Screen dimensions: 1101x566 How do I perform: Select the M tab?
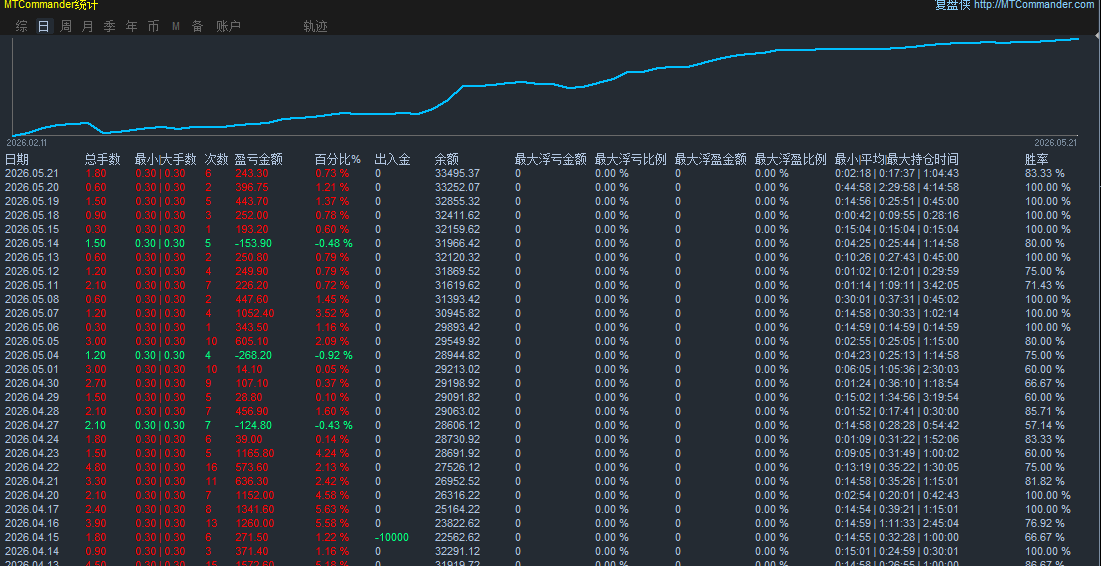(176, 27)
